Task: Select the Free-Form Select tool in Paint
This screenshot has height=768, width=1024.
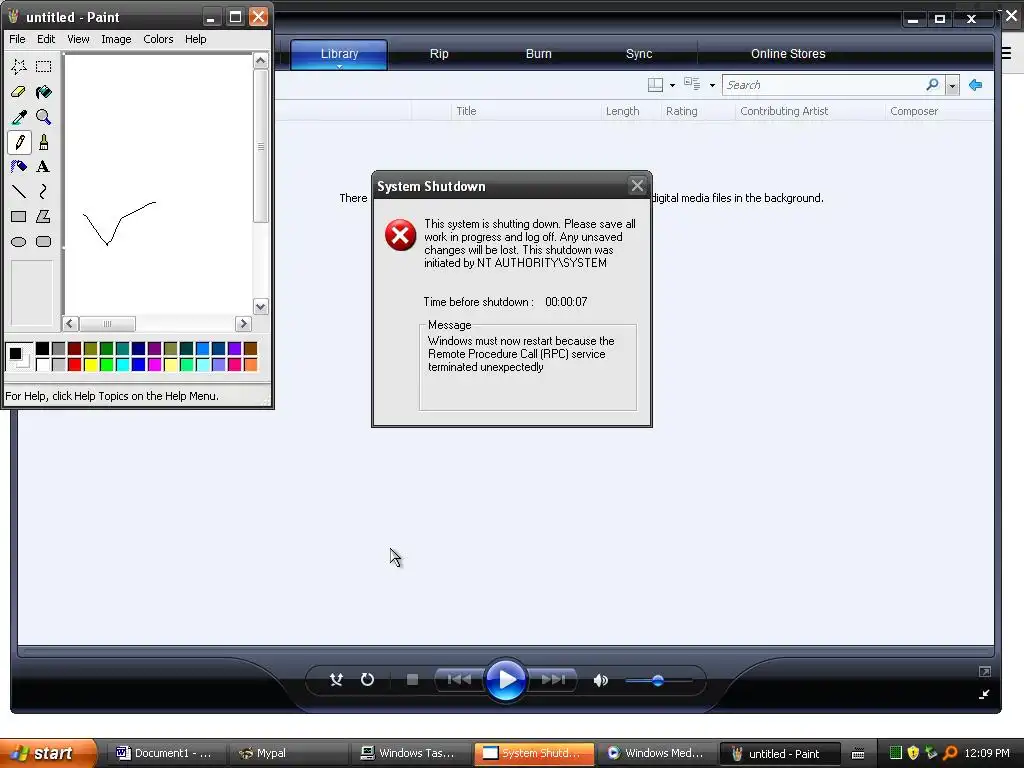Action: pos(19,67)
